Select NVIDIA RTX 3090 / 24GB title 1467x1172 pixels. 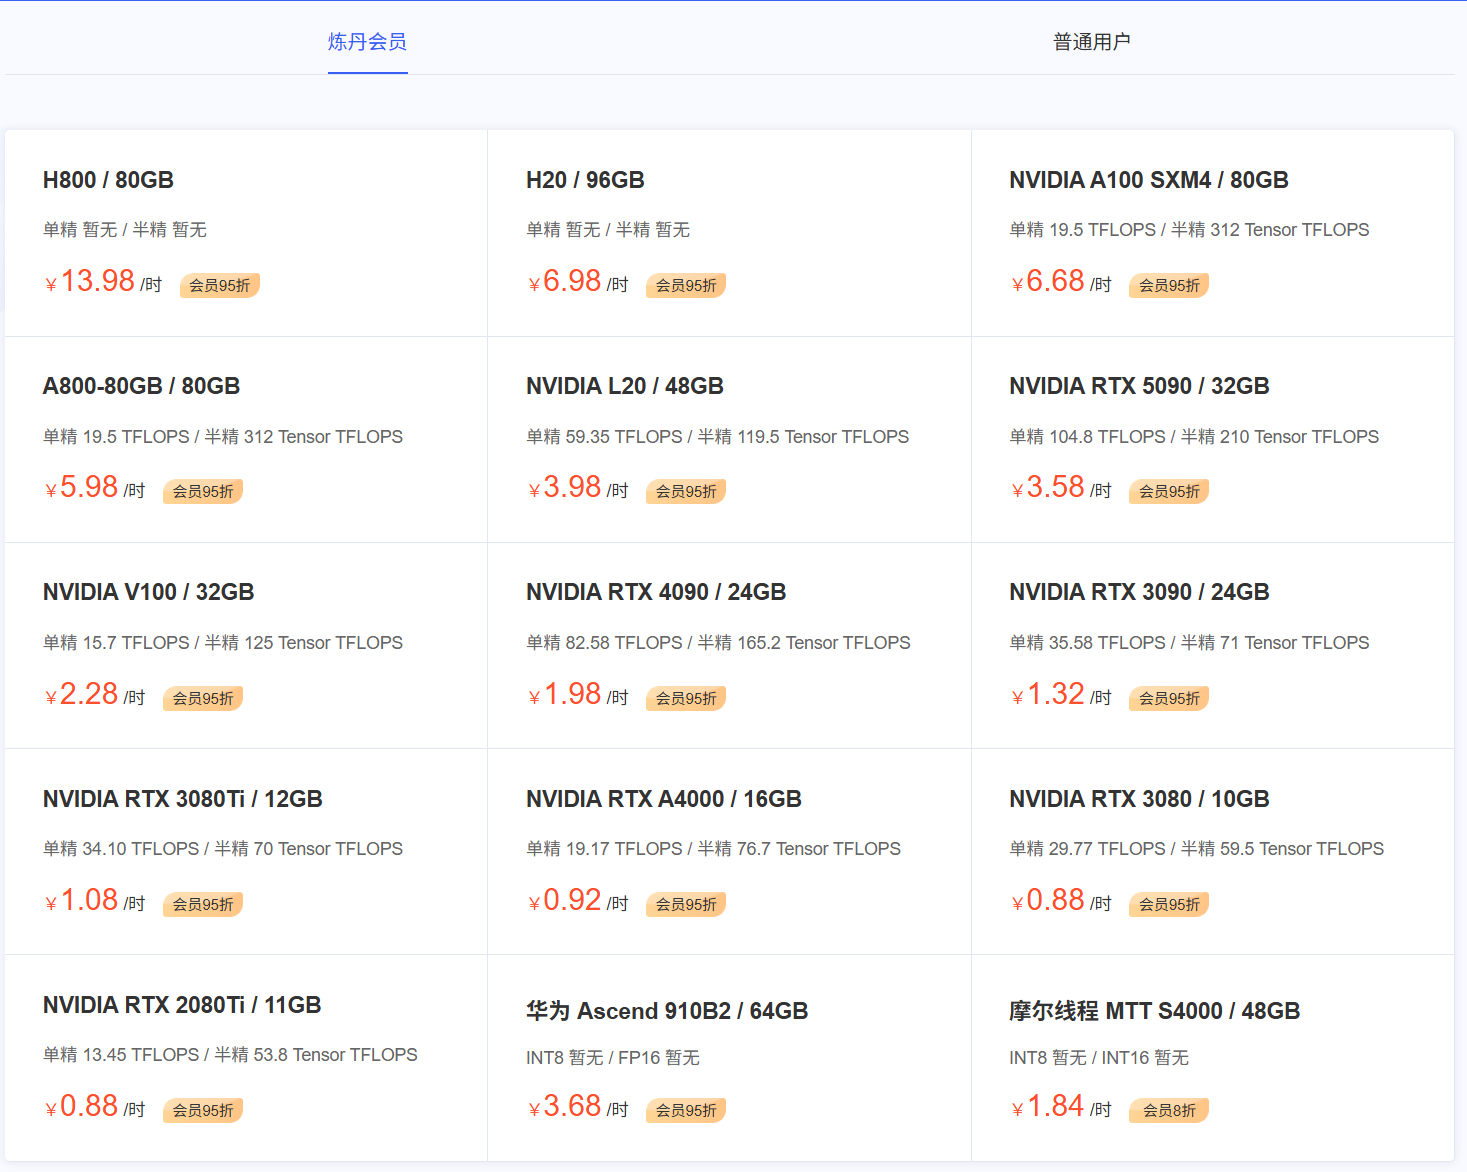tap(1139, 592)
